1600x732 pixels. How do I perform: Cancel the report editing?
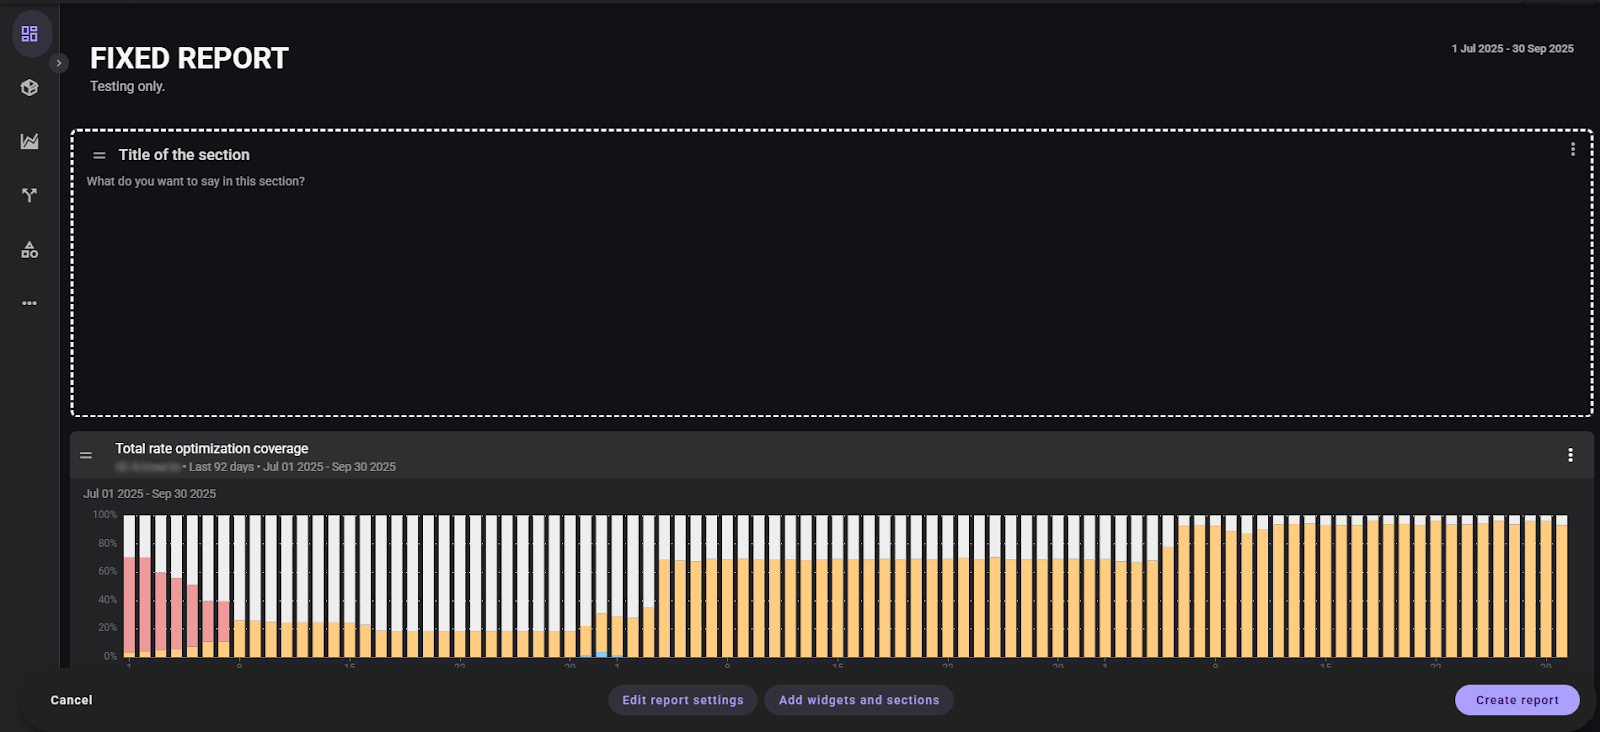point(71,700)
